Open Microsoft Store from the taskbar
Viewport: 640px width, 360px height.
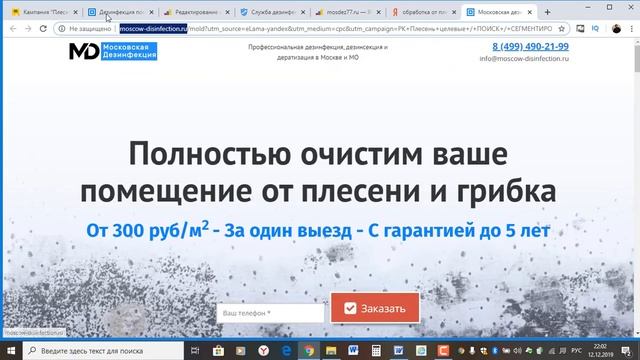coord(218,351)
